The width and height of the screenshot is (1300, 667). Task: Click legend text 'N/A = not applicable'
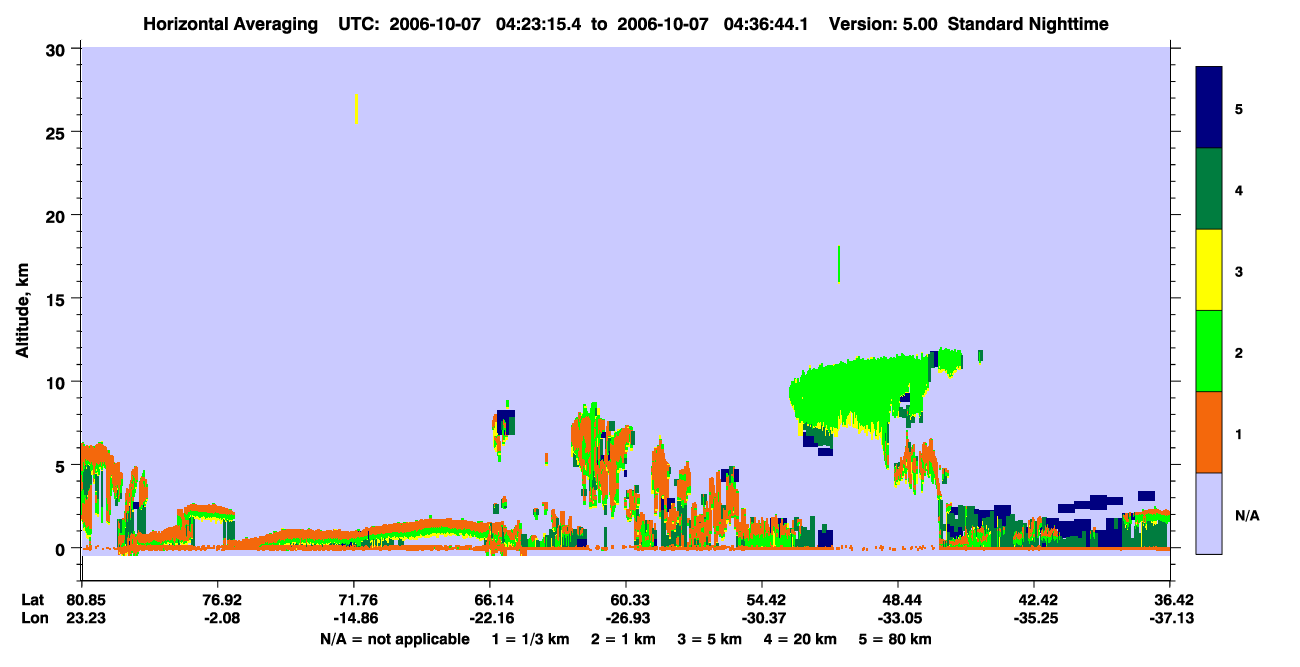coord(394,639)
